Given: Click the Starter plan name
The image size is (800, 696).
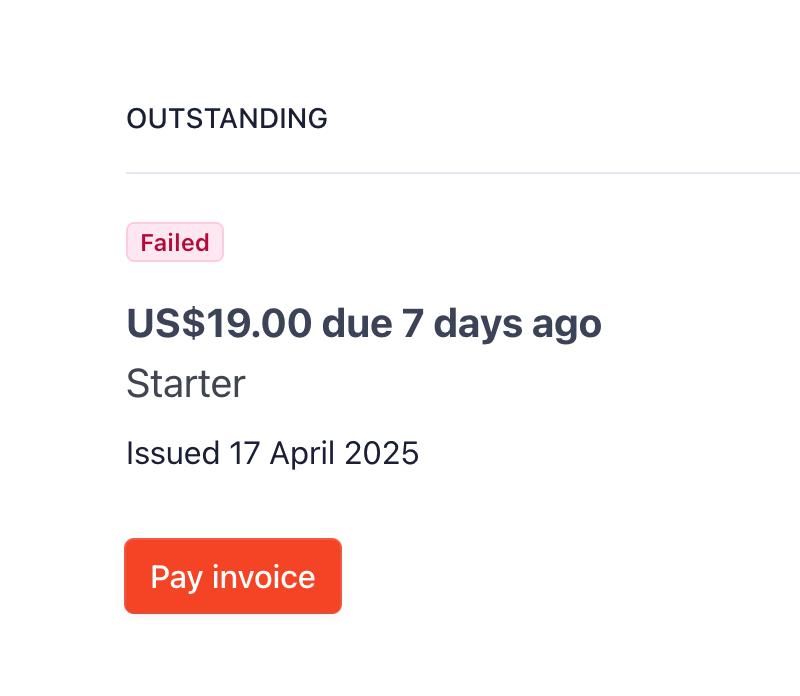Looking at the screenshot, I should 186,384.
